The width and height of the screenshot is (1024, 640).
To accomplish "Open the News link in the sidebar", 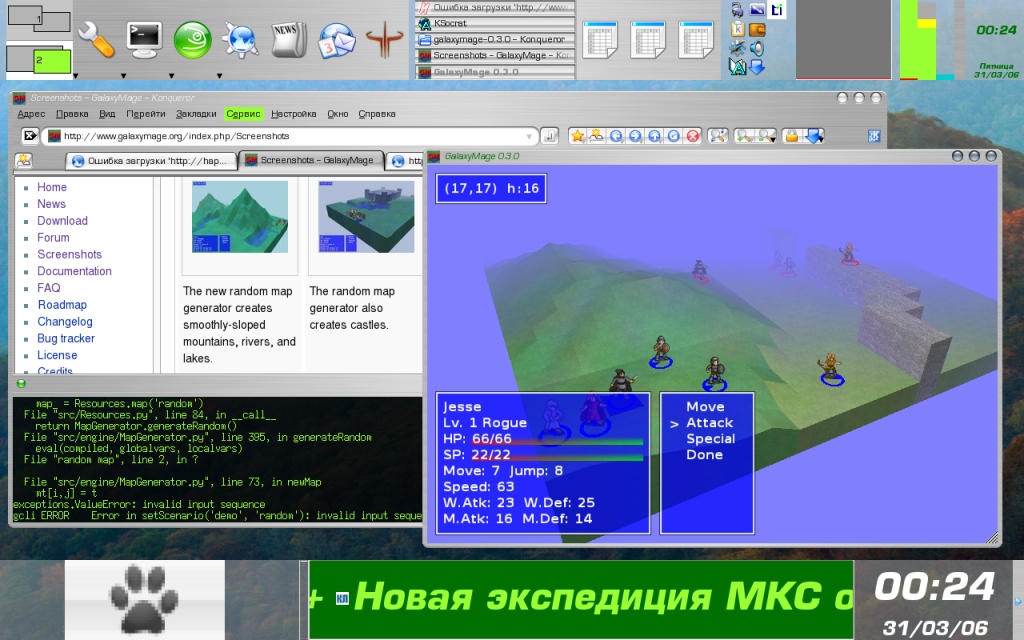I will tap(51, 204).
